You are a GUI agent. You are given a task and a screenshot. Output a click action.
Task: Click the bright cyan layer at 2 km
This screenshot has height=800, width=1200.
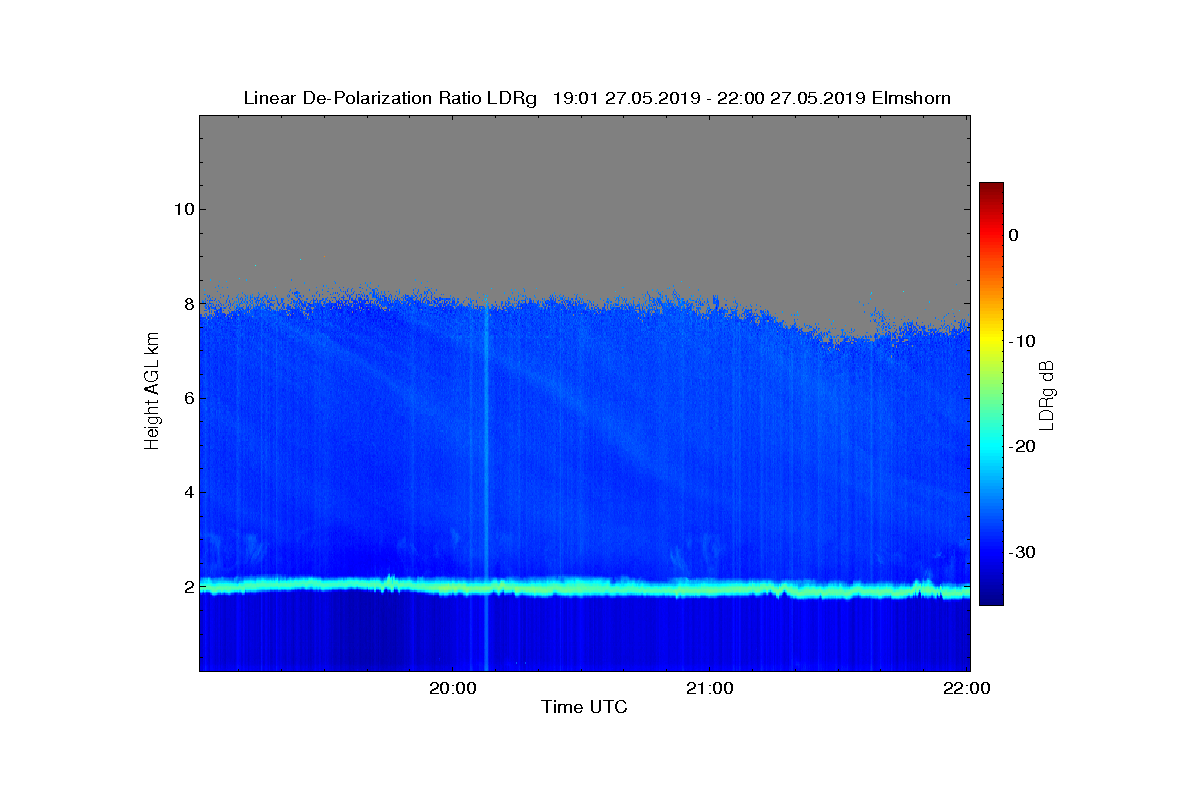click(x=585, y=587)
